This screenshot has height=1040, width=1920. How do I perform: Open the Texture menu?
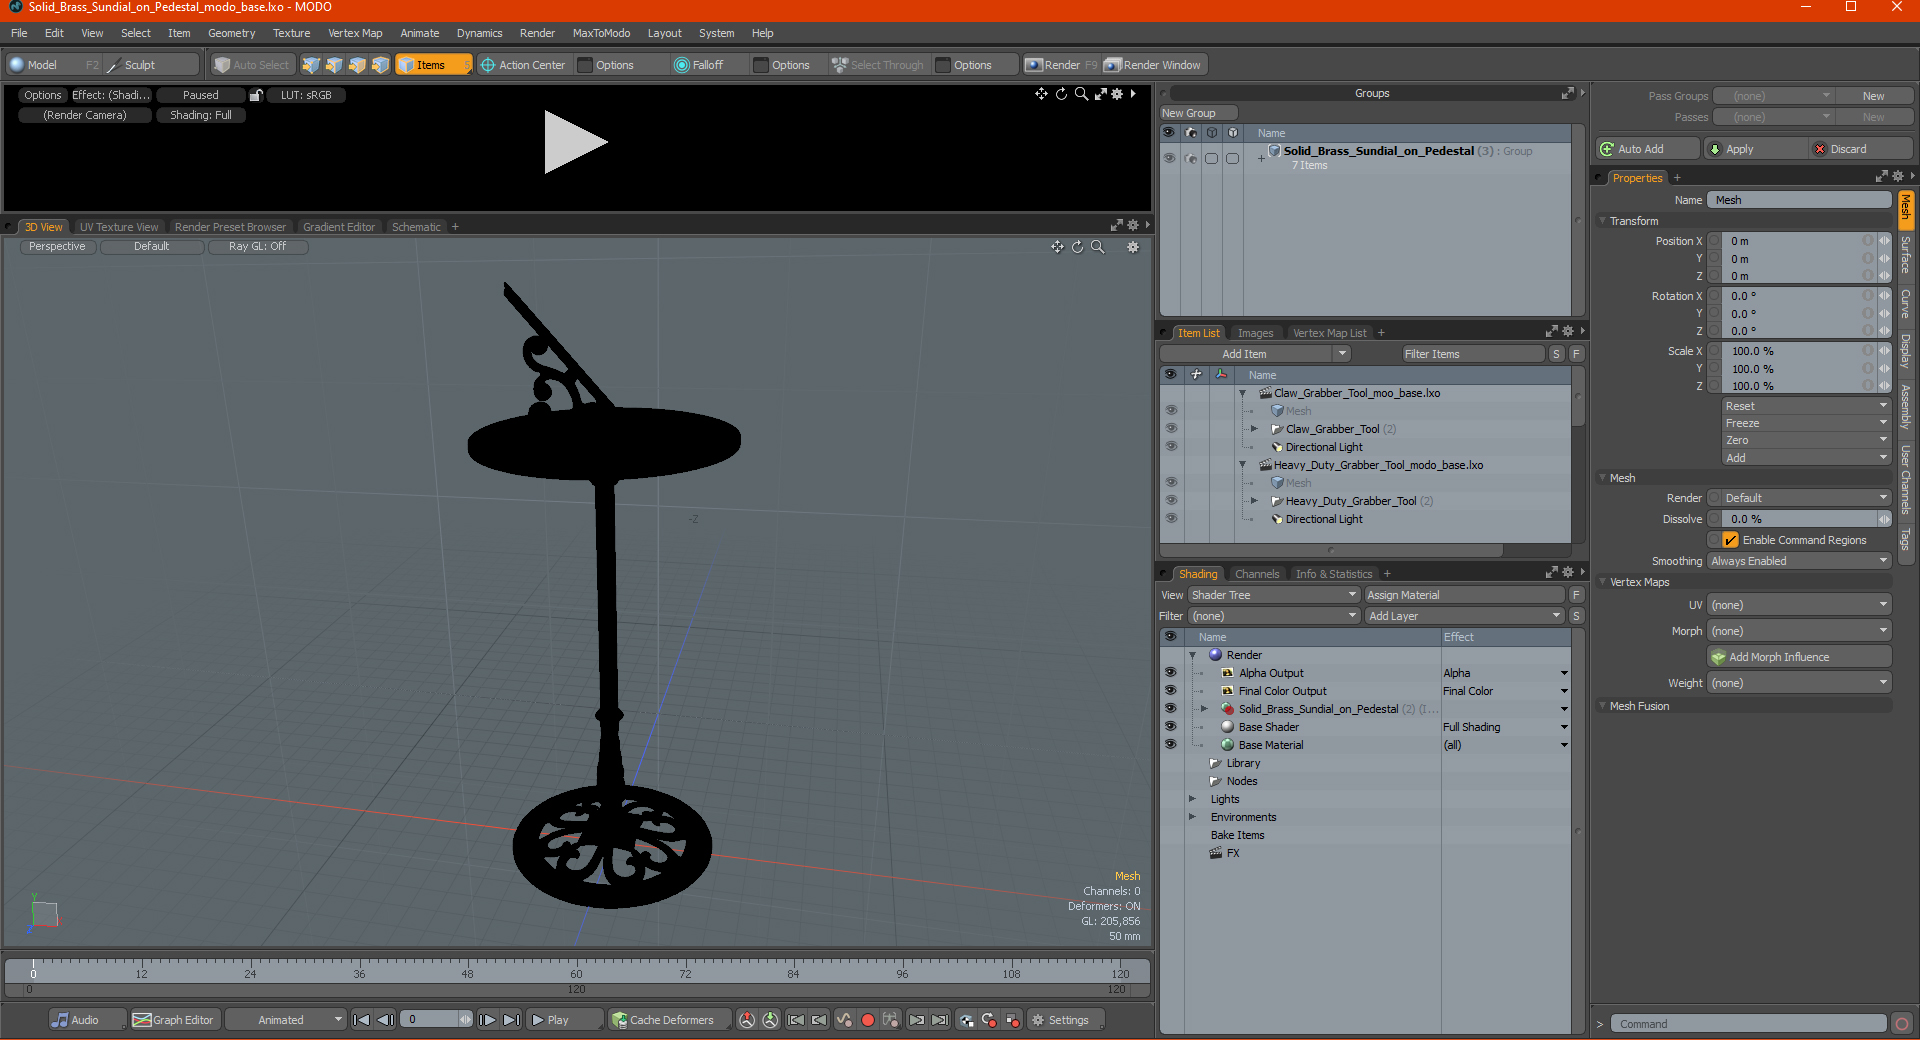coord(291,33)
